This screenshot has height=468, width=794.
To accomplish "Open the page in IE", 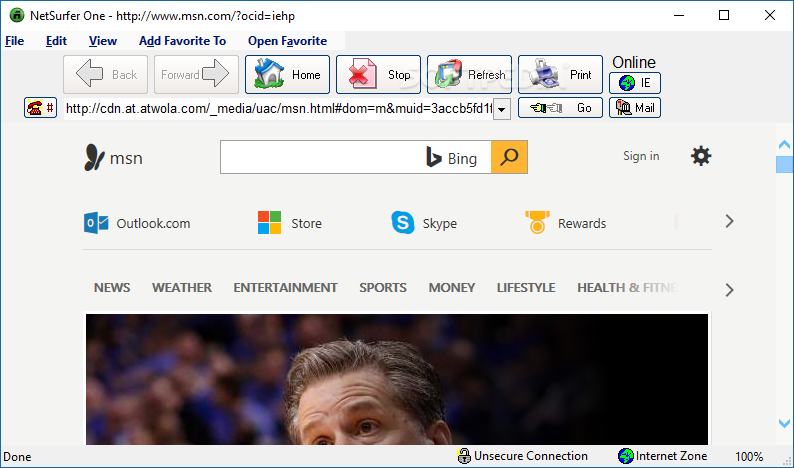I will point(635,83).
